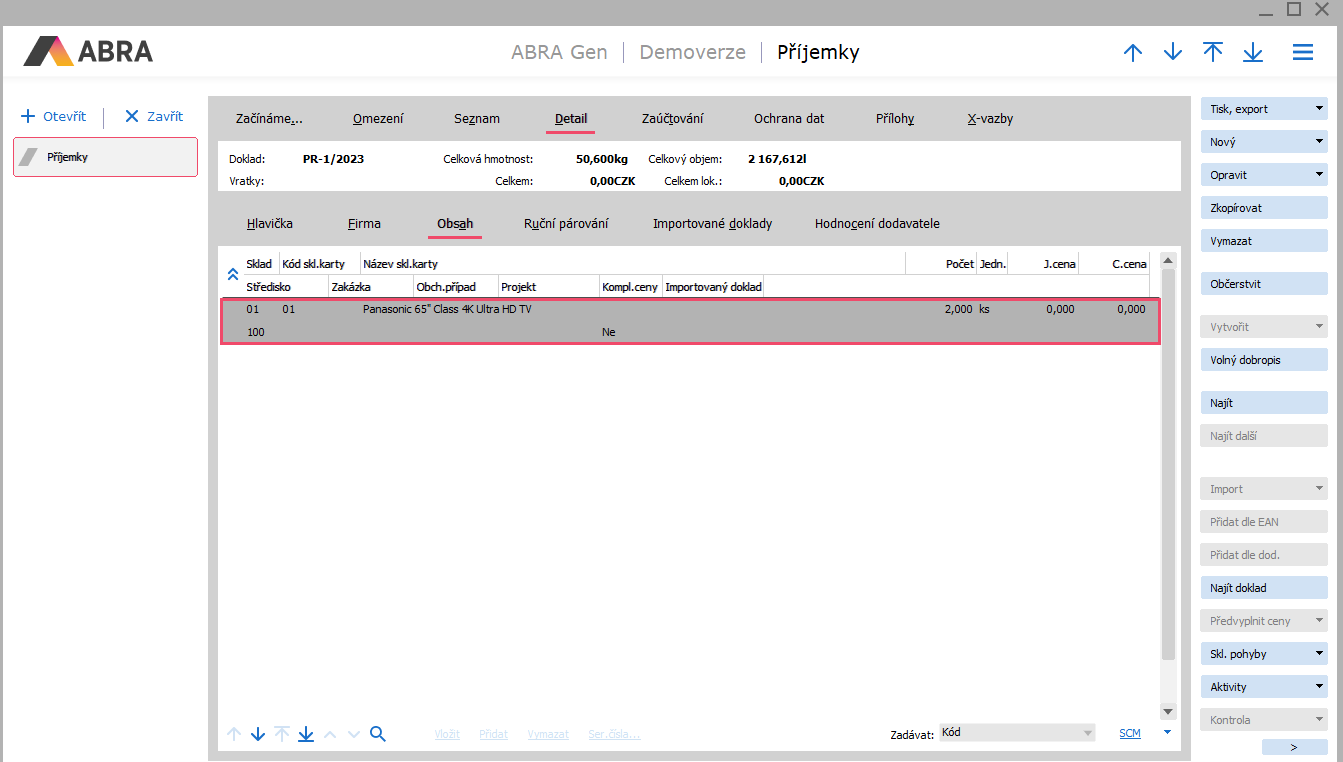Select the Panasonic 65" Class 4K Ultra HD TV row
1343x762 pixels.
tap(690, 321)
